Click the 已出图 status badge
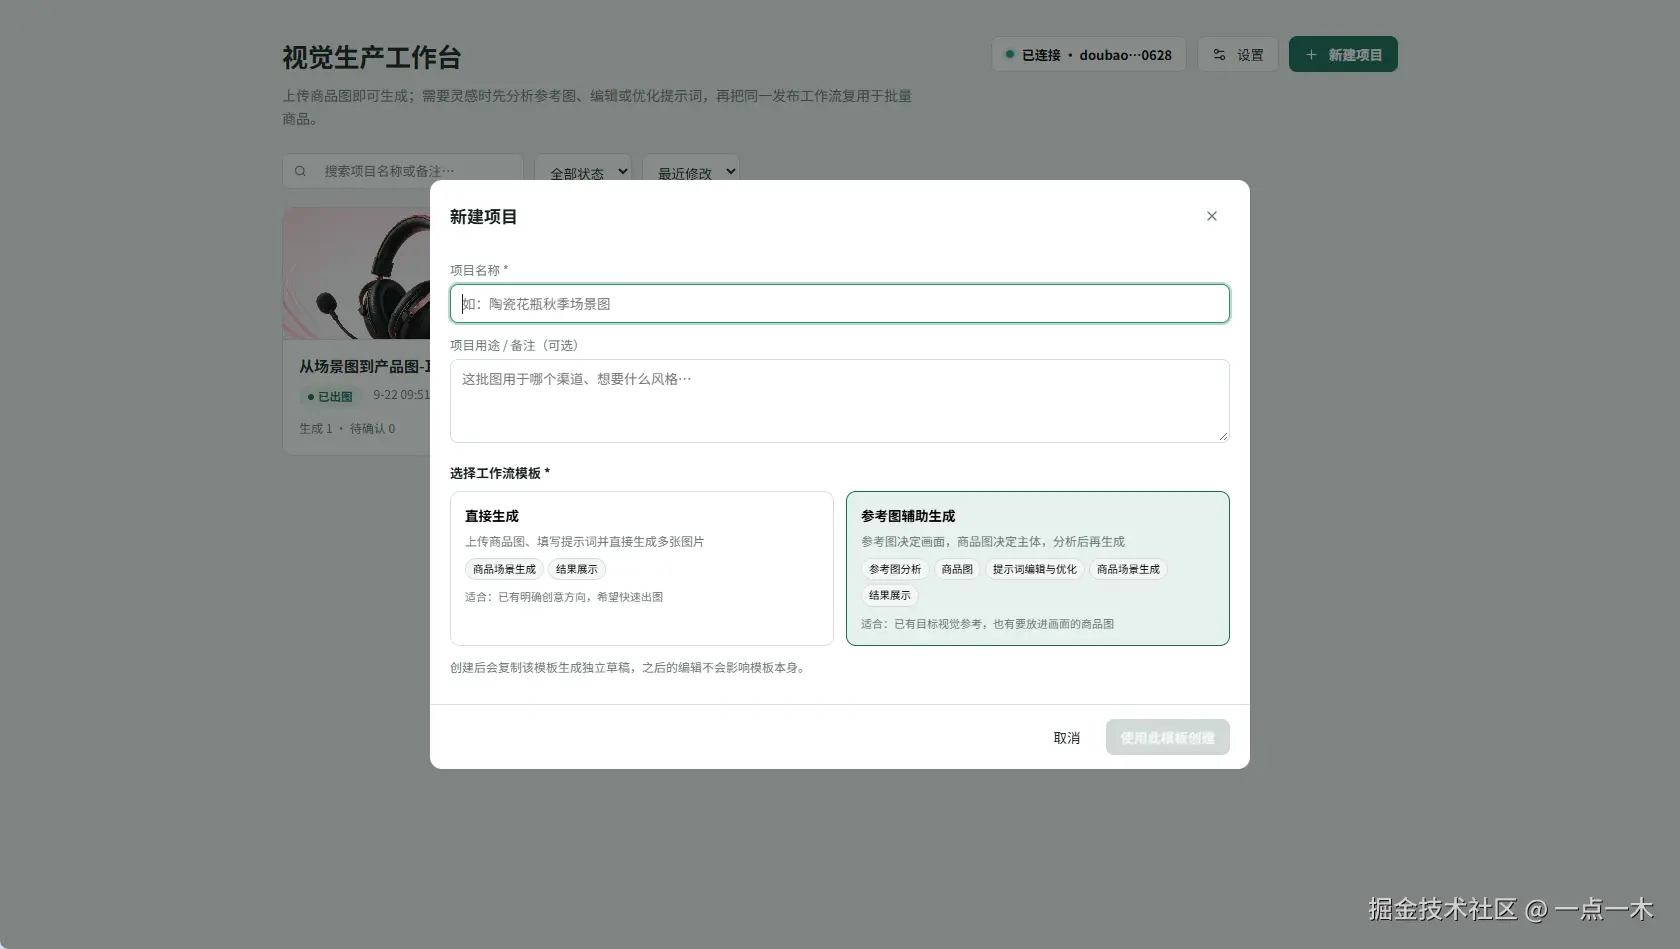Image resolution: width=1680 pixels, height=949 pixels. point(330,397)
